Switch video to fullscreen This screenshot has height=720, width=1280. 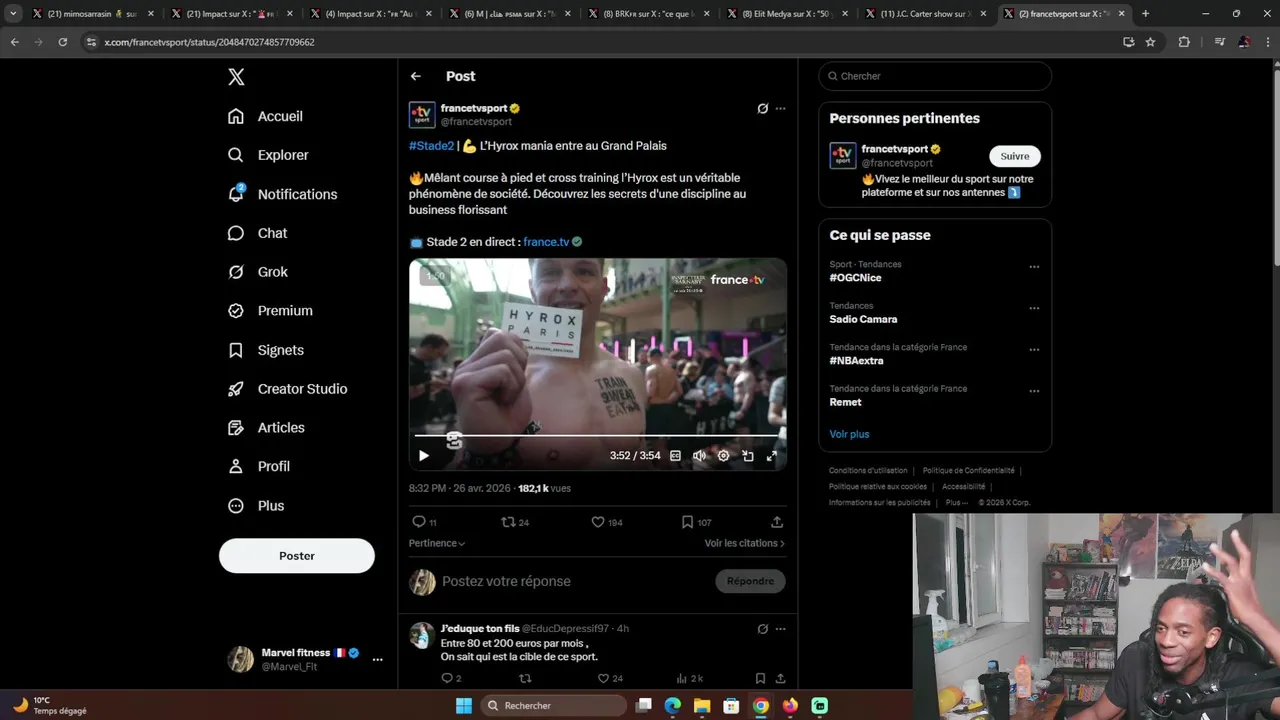pyautogui.click(x=771, y=456)
